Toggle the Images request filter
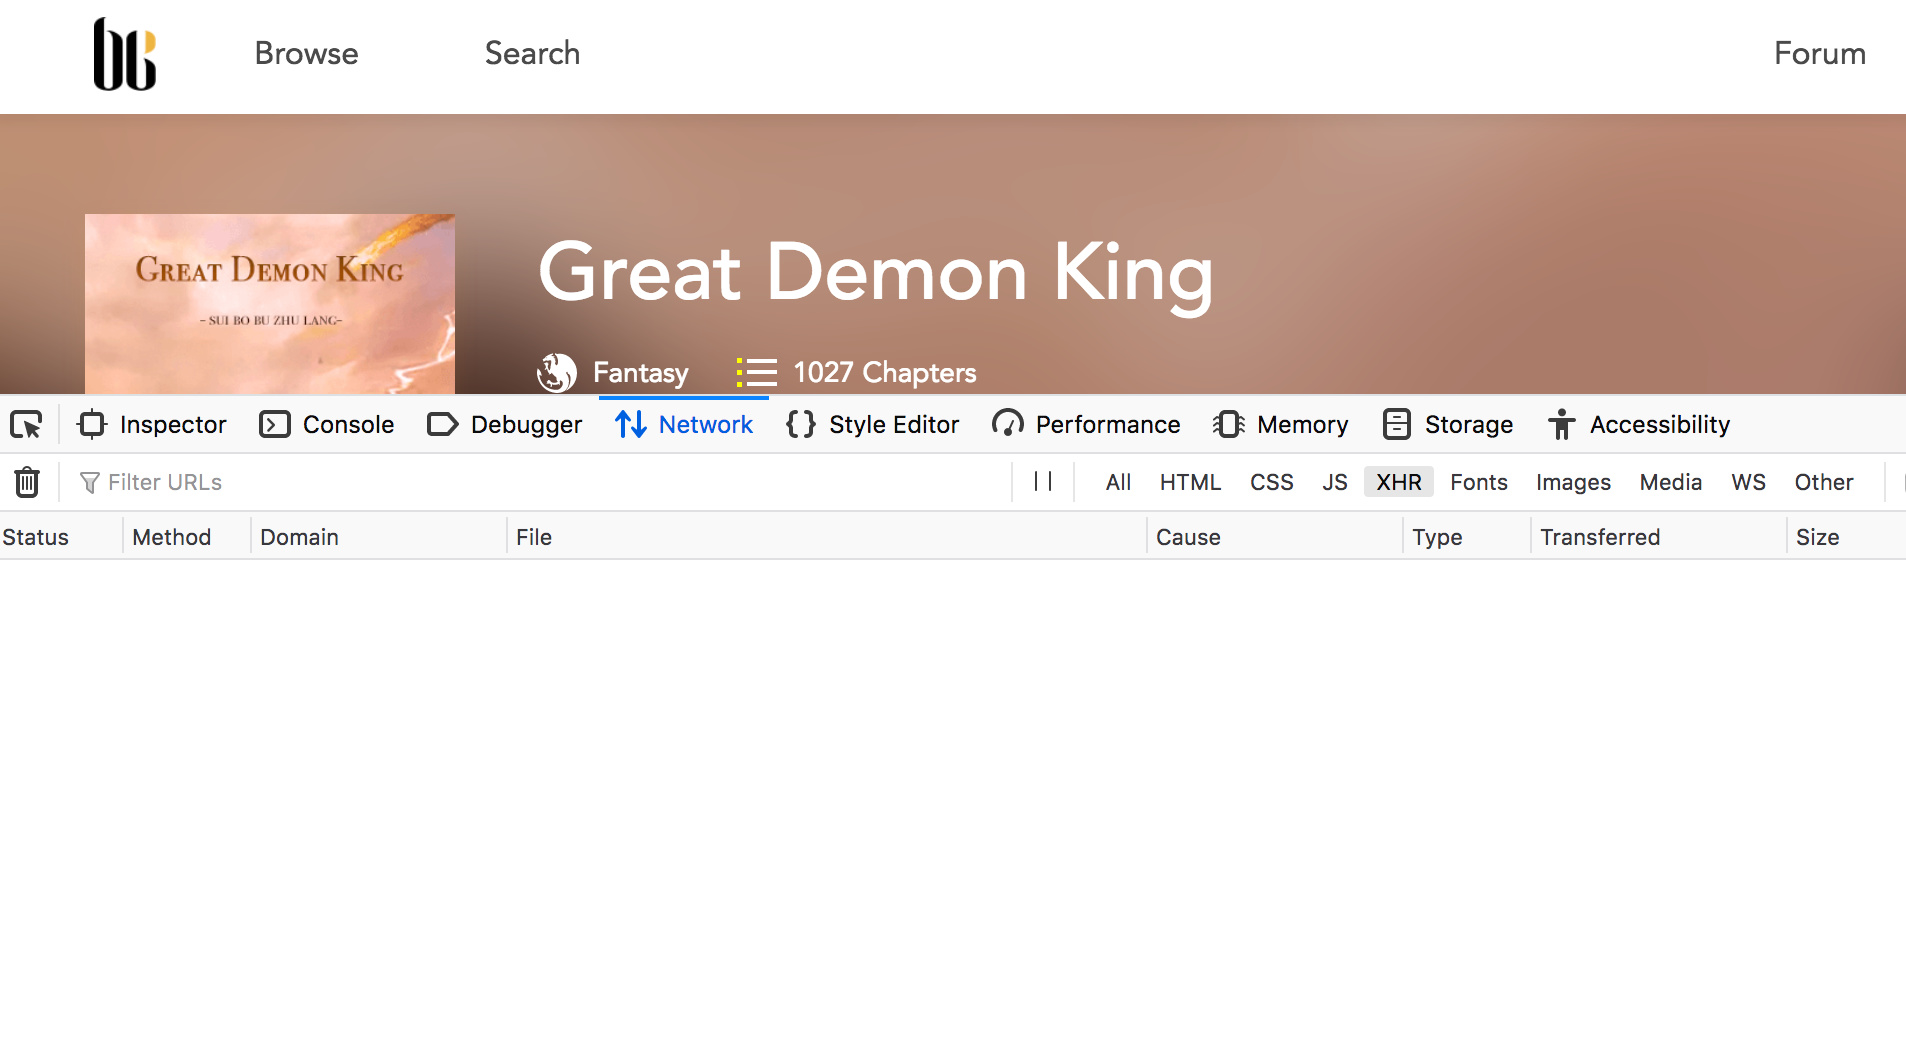This screenshot has width=1906, height=1040. coord(1573,482)
